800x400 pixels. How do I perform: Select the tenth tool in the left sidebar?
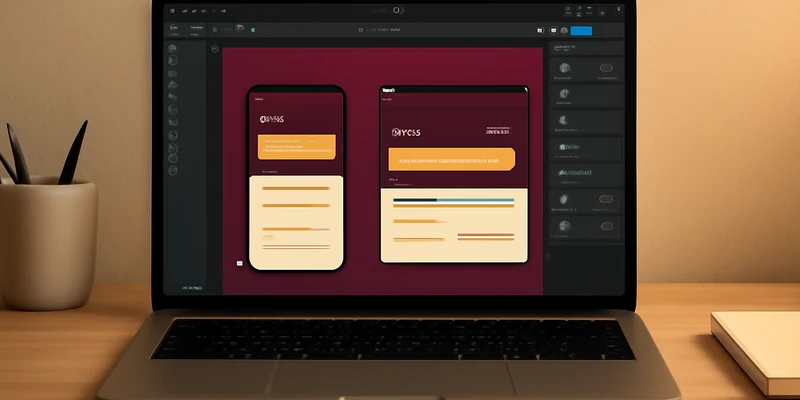pos(173,159)
